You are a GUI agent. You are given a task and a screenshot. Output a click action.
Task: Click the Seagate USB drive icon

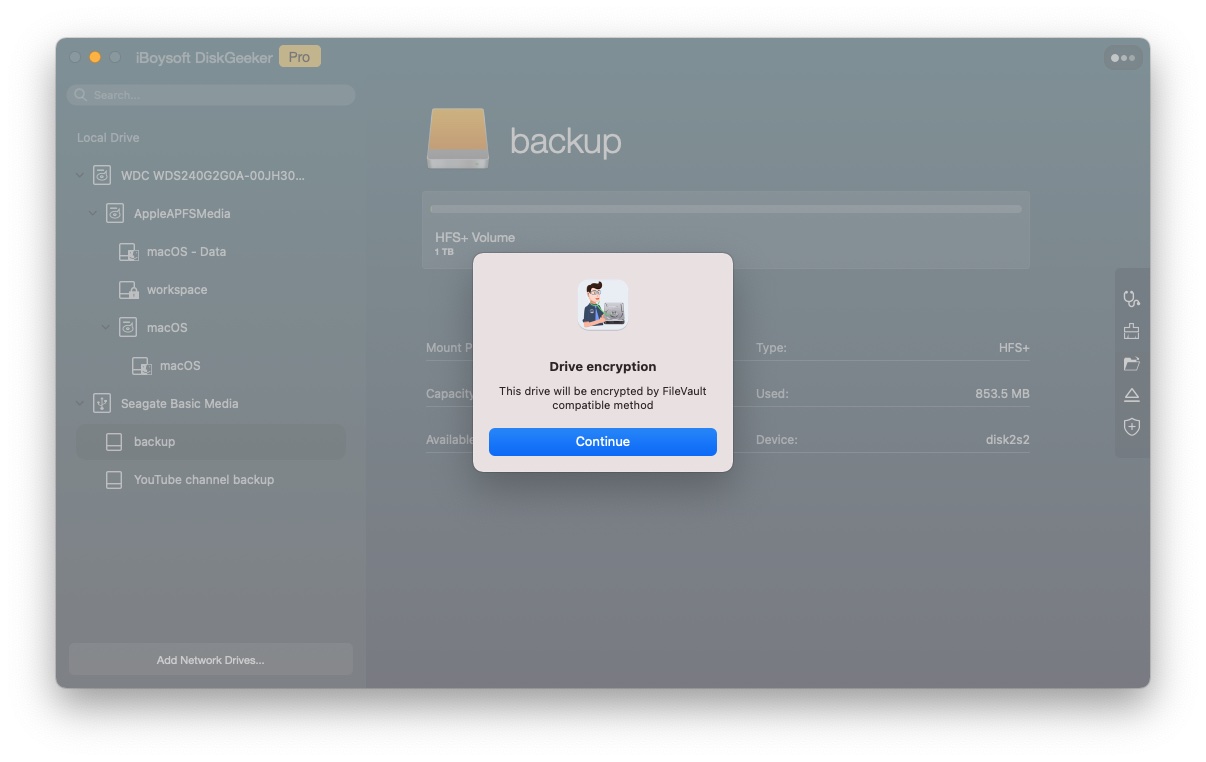101,403
